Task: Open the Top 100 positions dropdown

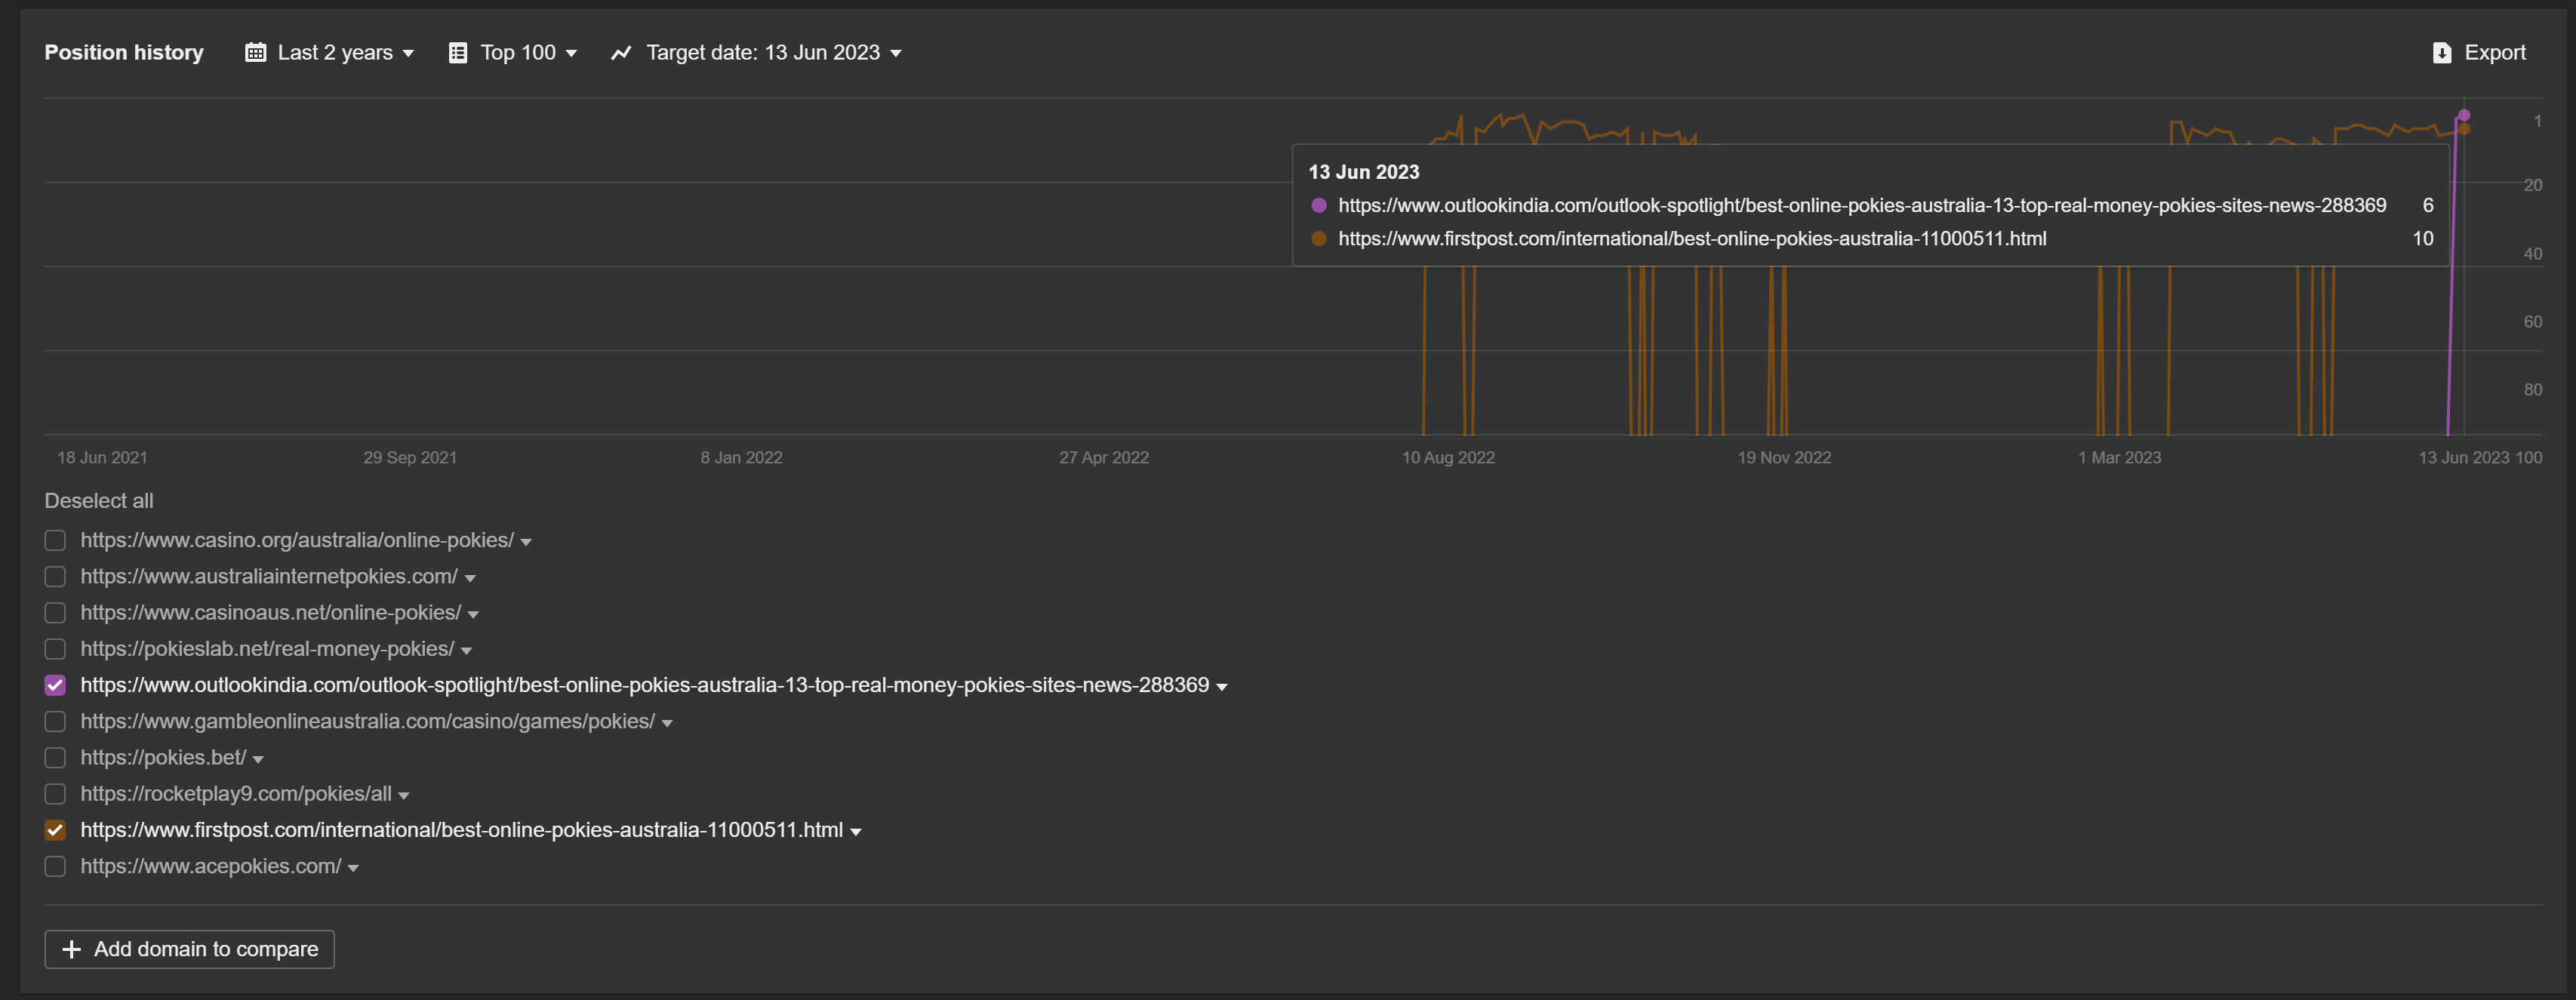Action: [x=518, y=53]
